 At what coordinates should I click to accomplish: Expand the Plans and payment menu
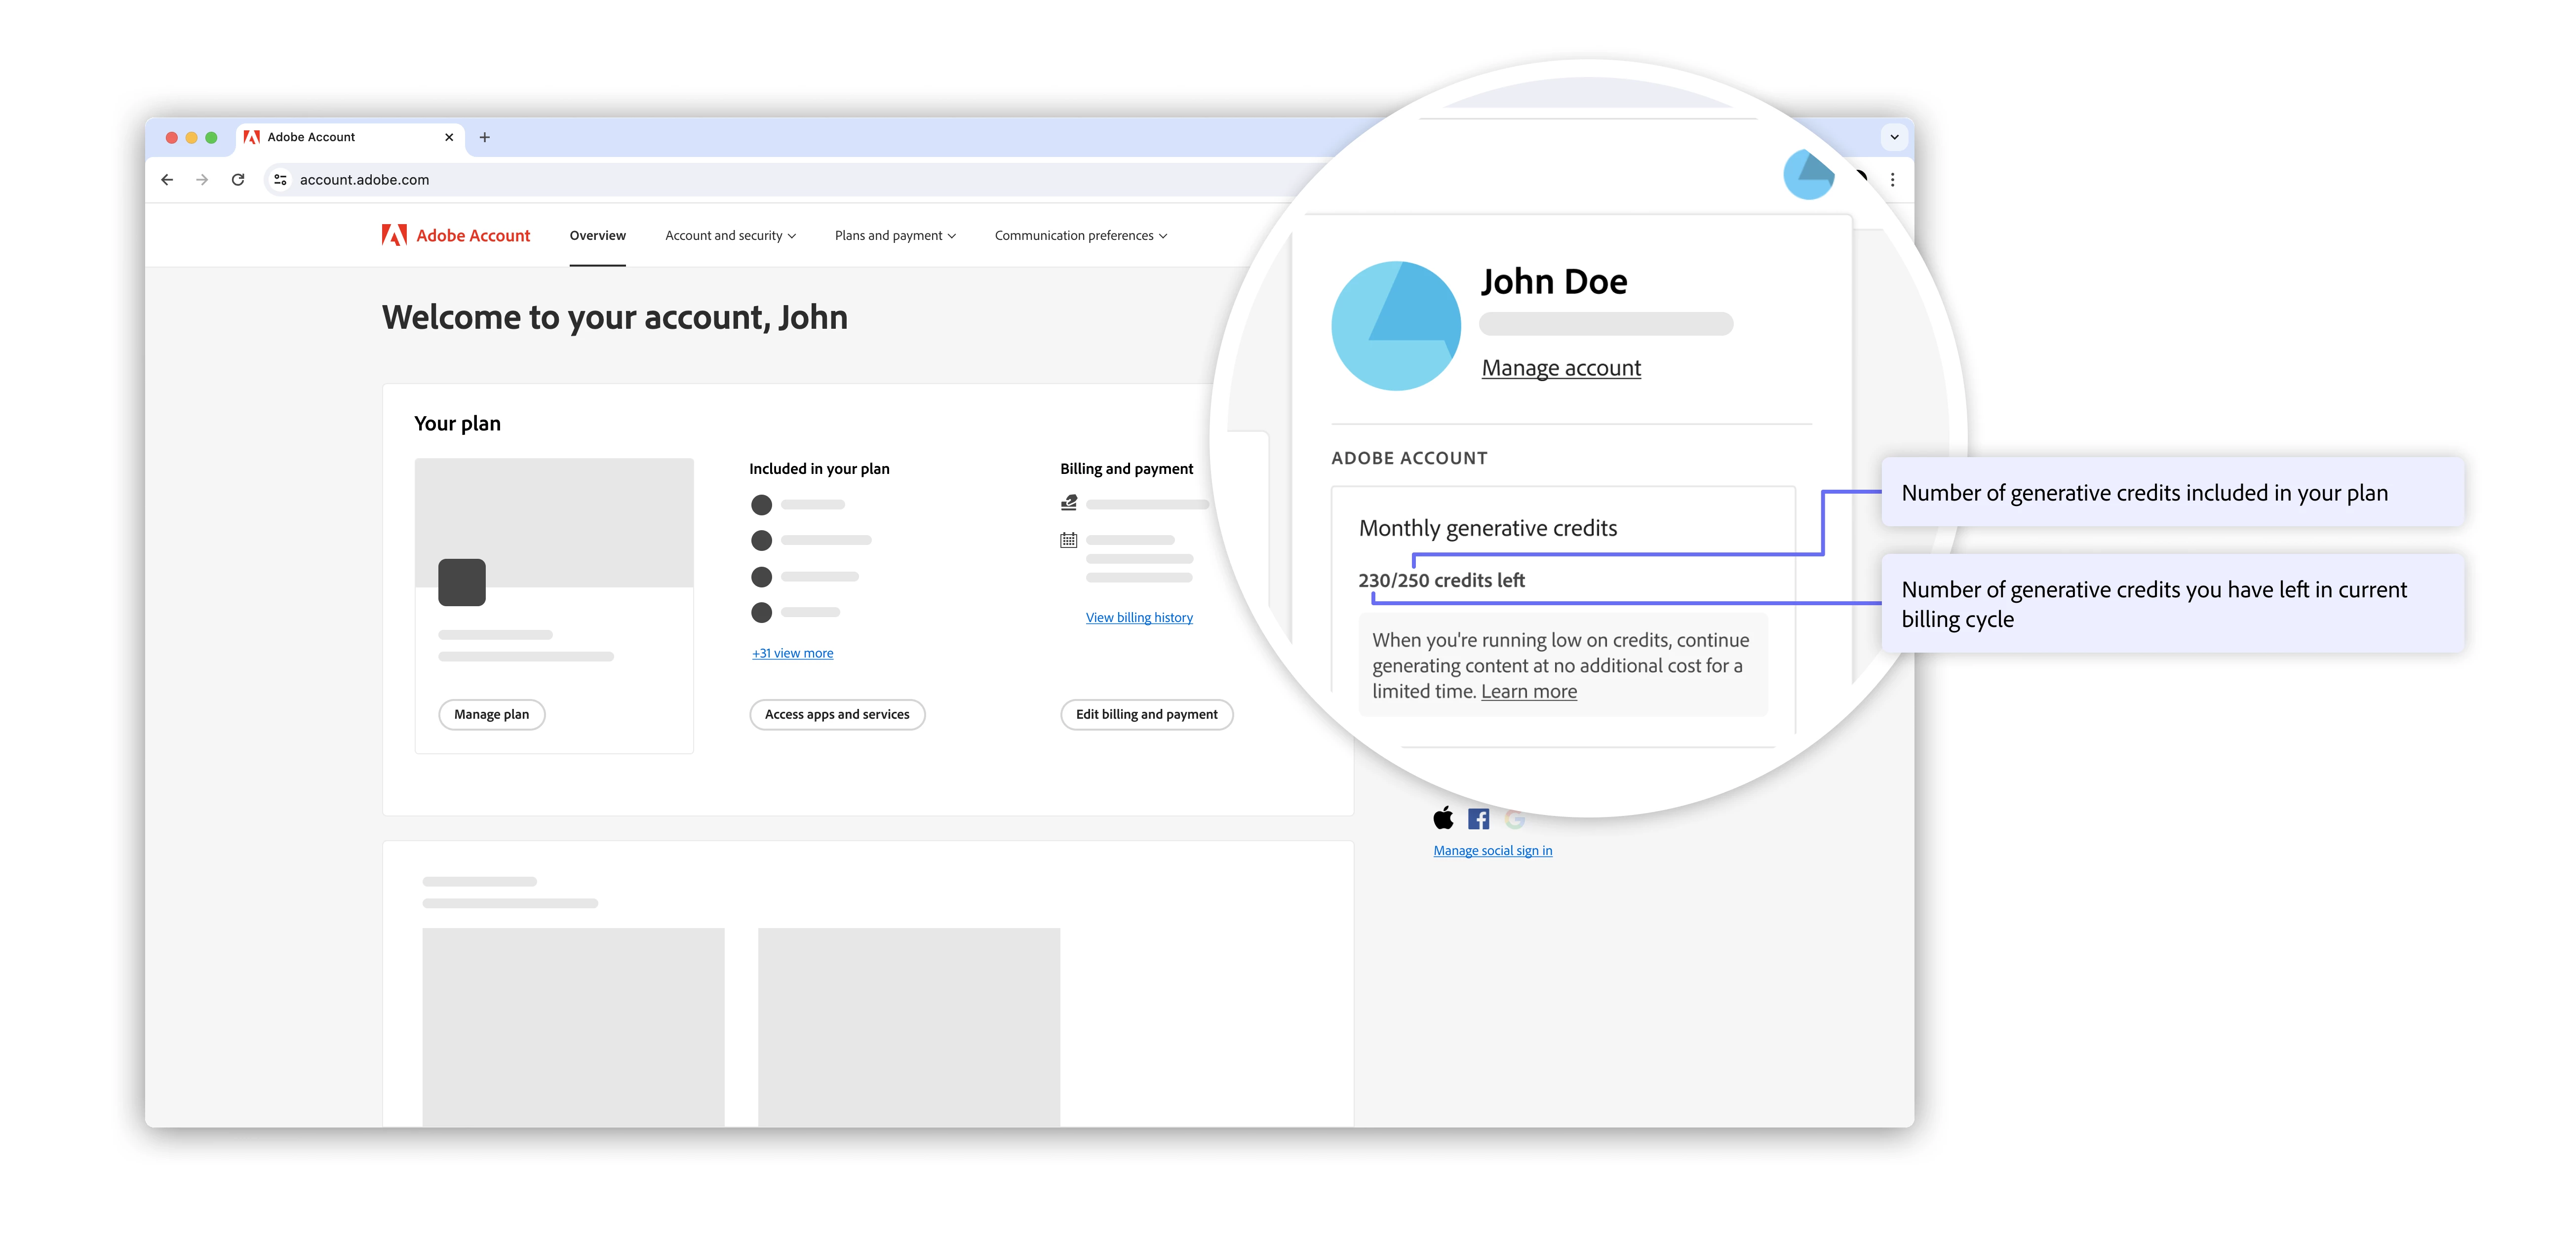point(895,236)
